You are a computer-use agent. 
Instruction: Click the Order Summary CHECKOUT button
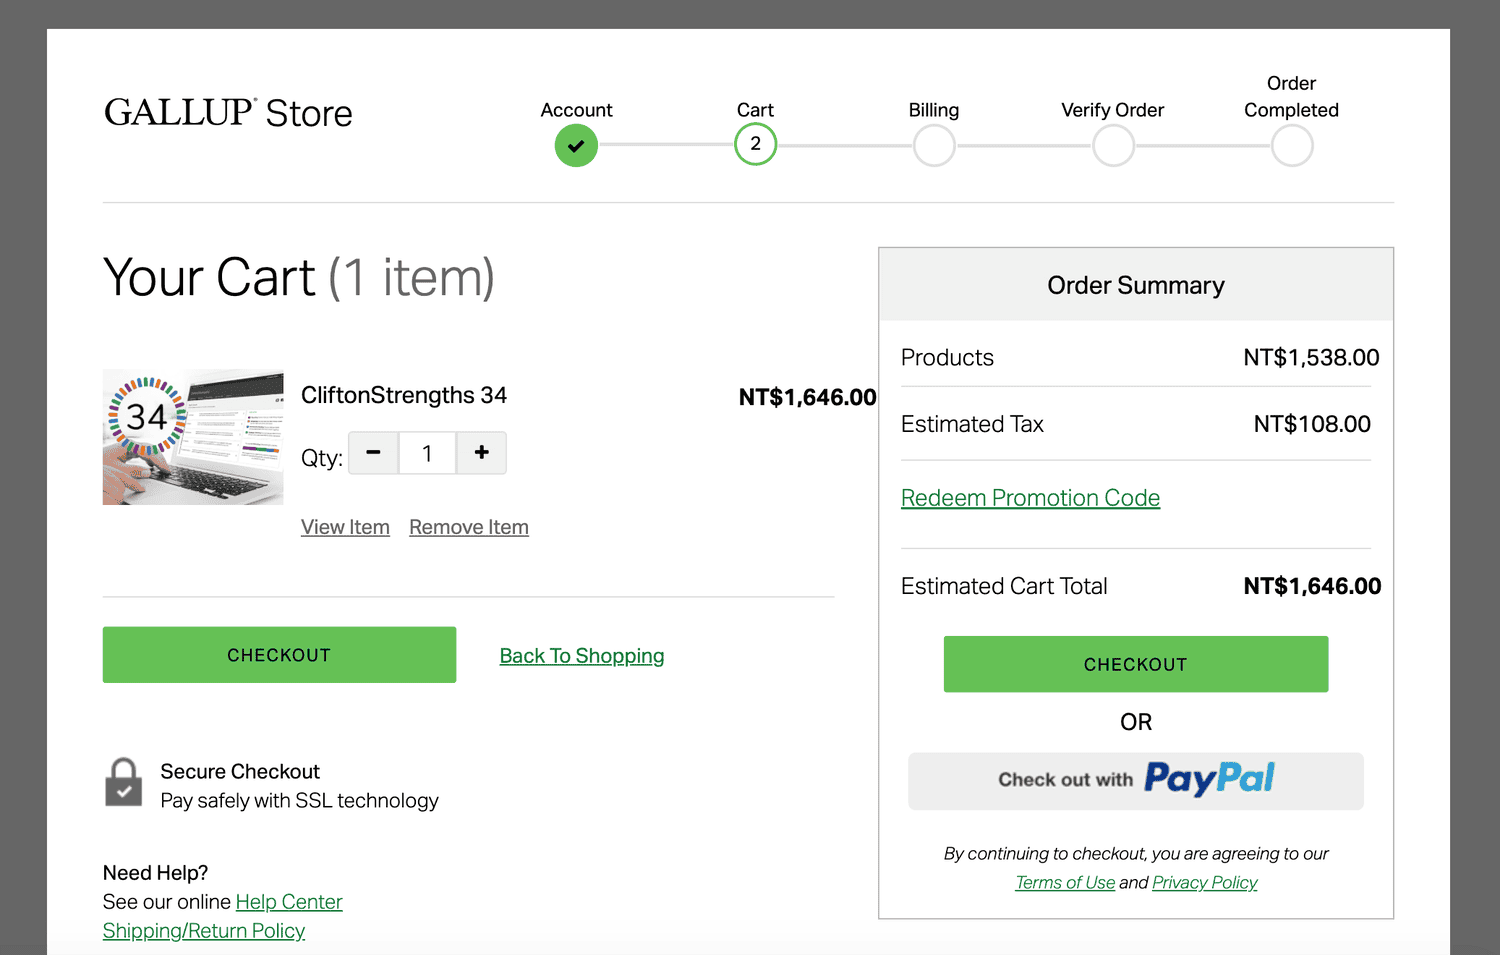pos(1136,664)
